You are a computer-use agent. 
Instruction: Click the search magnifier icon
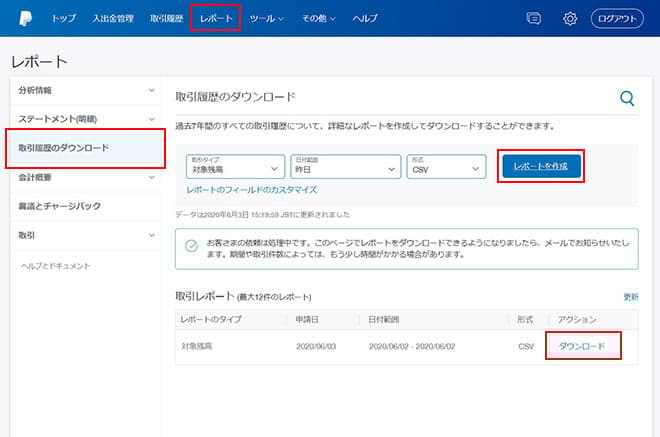click(627, 97)
